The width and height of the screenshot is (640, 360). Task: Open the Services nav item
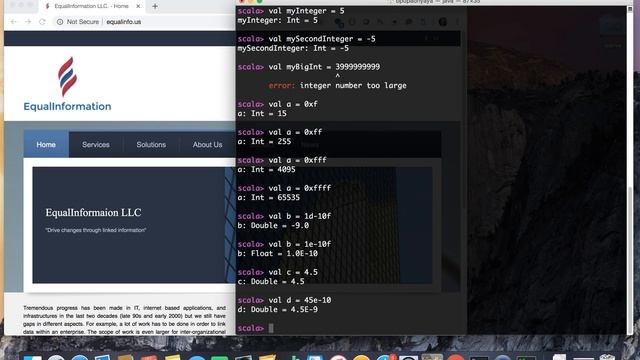point(96,144)
